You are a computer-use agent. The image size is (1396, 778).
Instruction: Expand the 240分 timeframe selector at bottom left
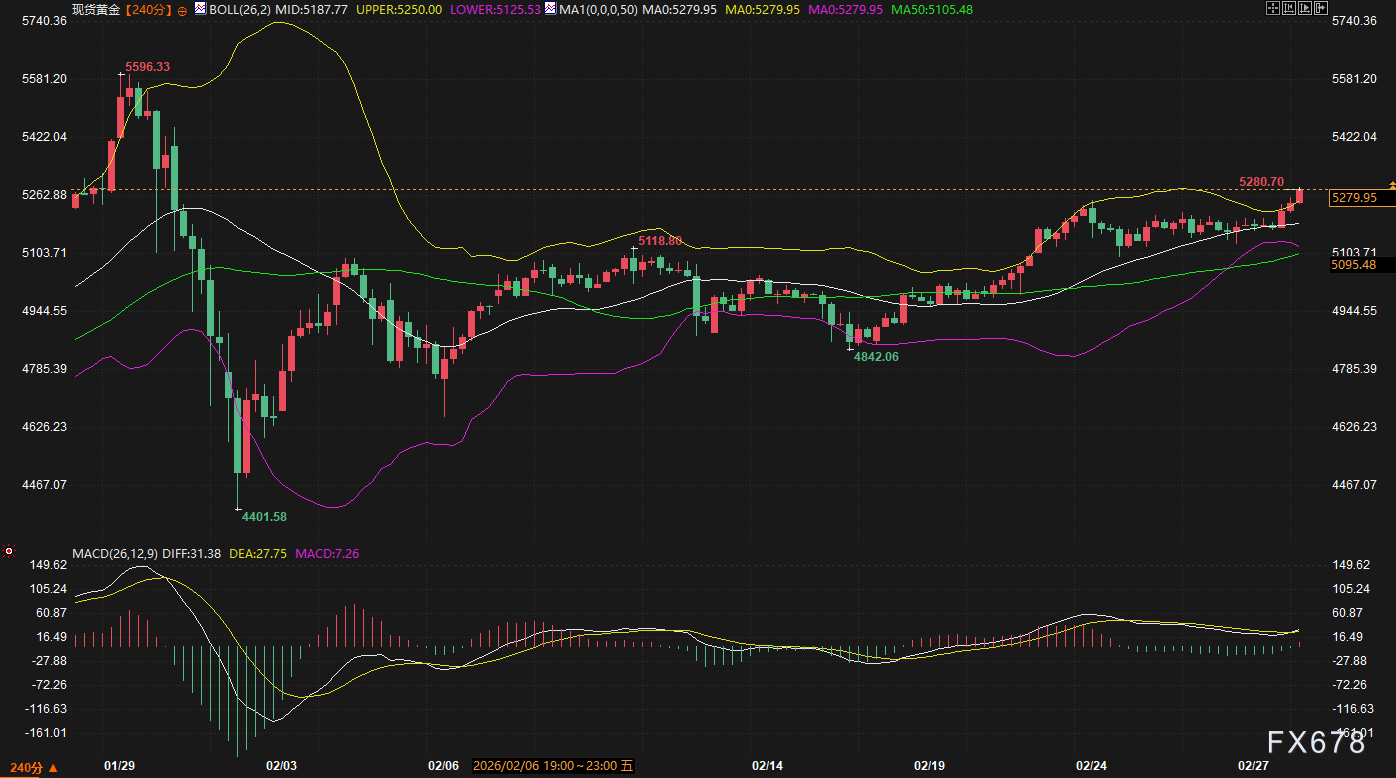click(x=27, y=767)
